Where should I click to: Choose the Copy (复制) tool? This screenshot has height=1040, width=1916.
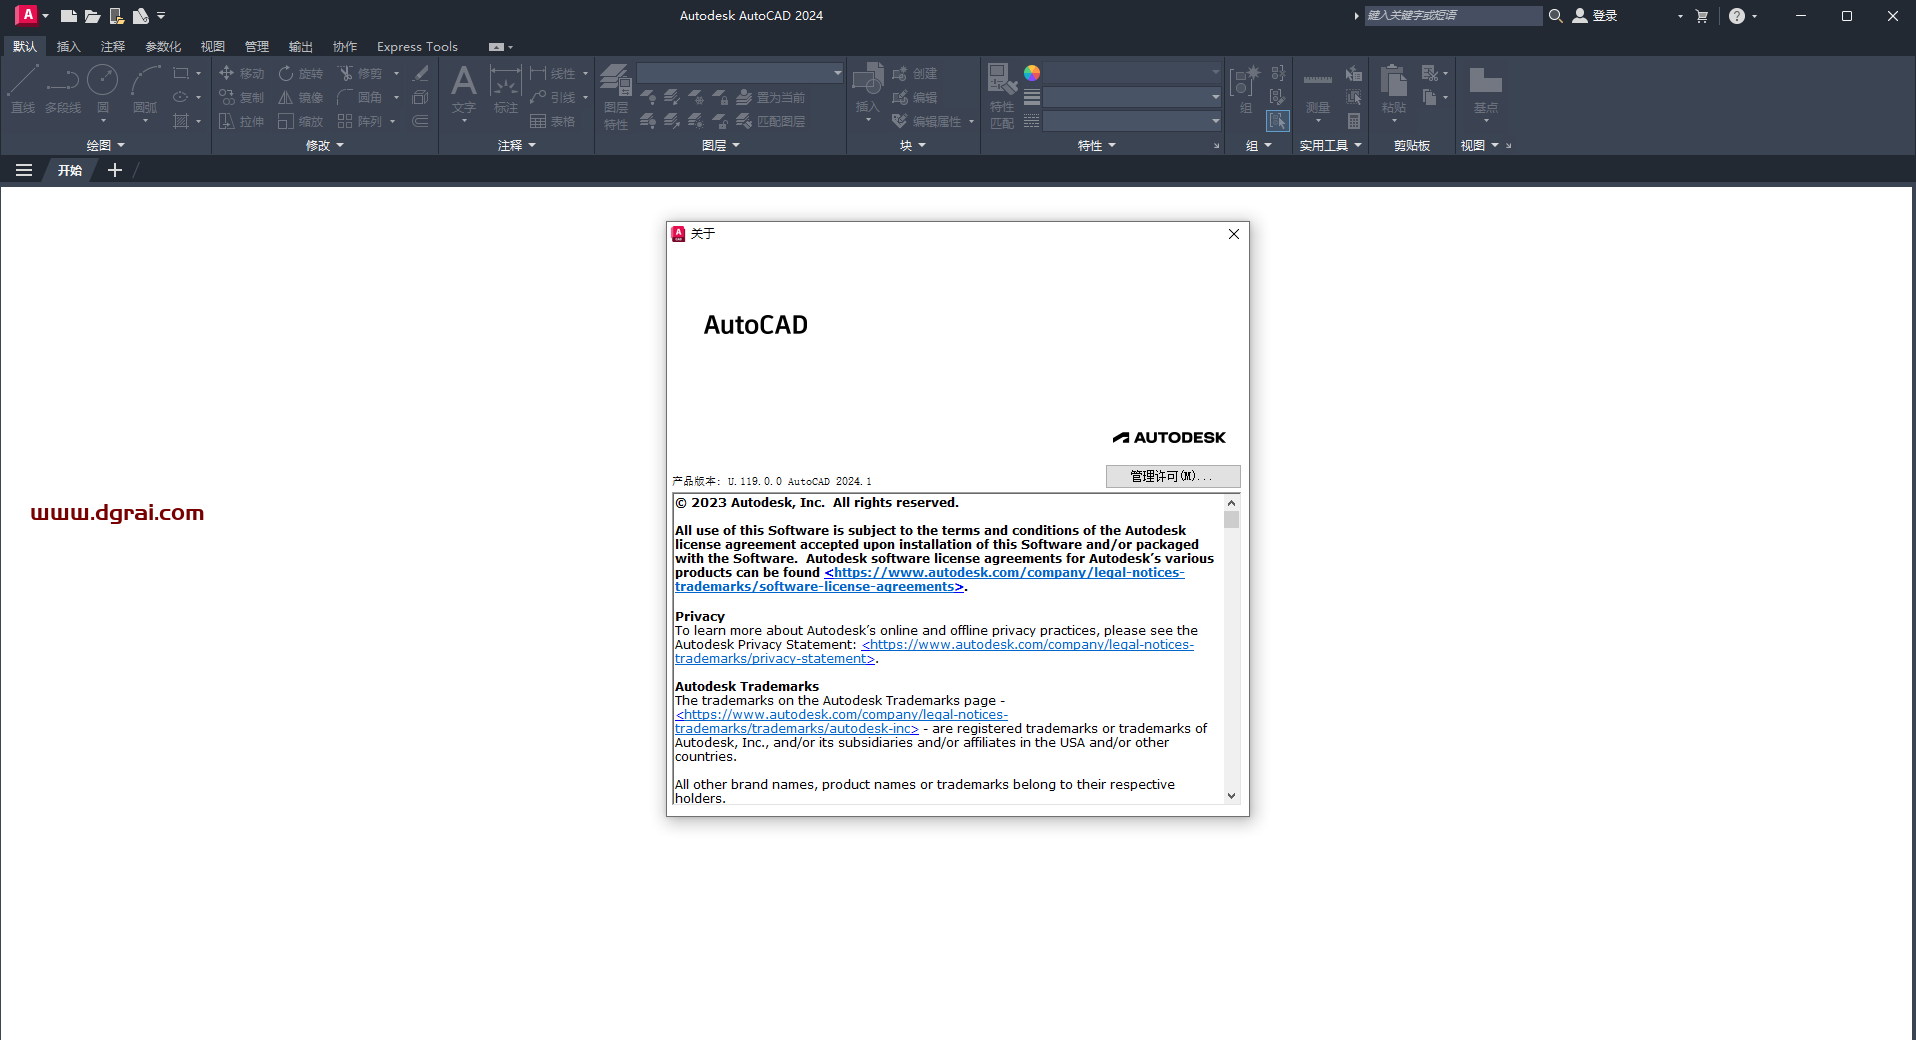click(x=241, y=97)
